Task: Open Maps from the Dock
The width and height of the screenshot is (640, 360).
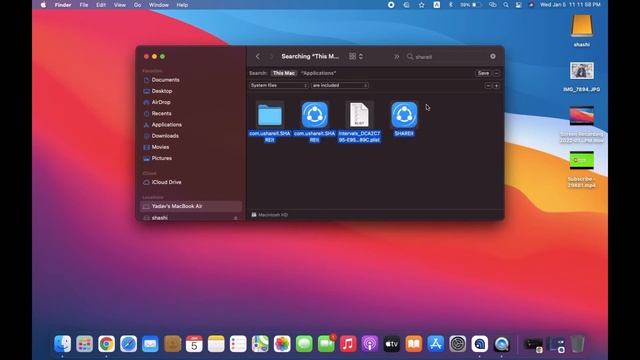Action: 260,344
